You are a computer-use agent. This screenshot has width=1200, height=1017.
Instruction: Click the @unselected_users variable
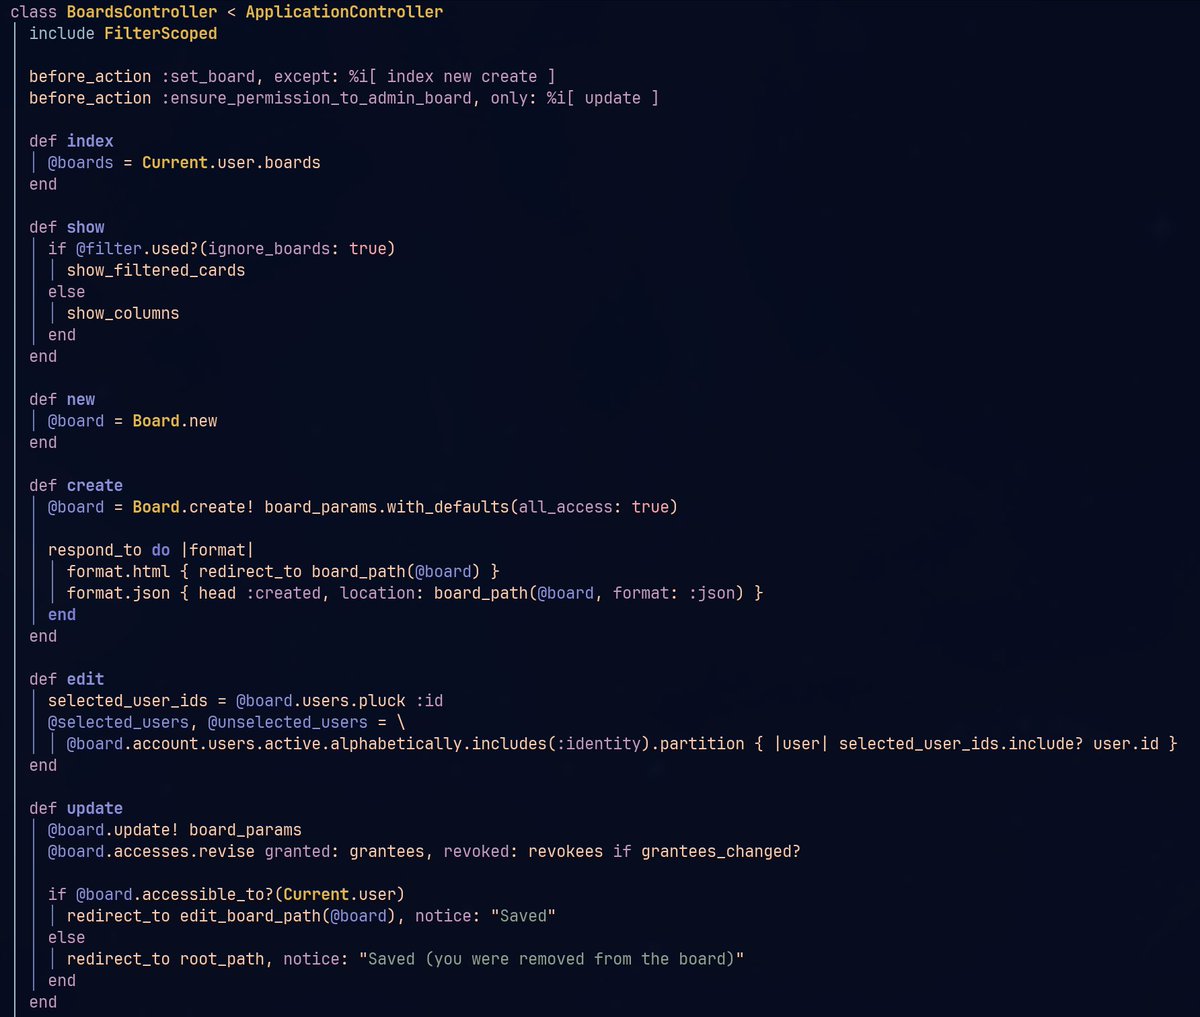point(288,722)
